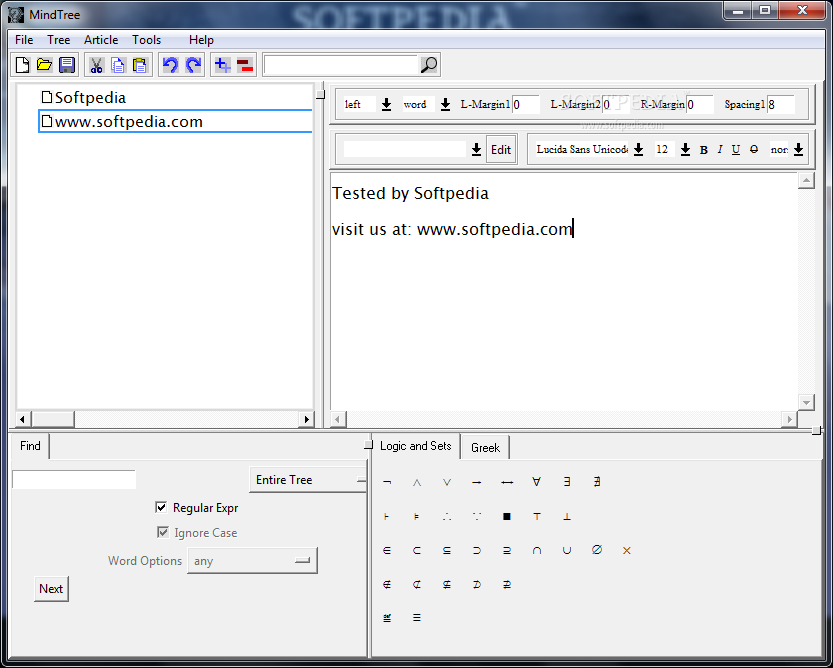
Task: Open the File menu
Action: pos(24,40)
